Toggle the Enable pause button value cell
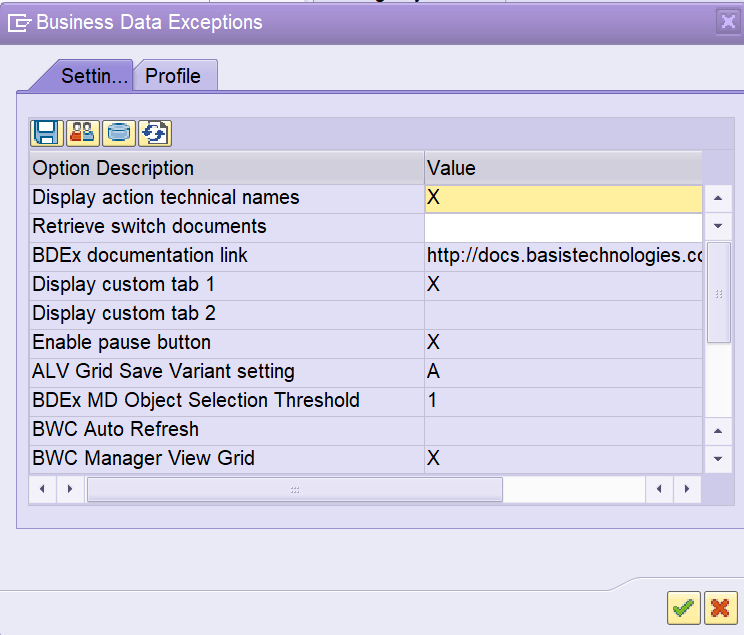This screenshot has height=635, width=744. pyautogui.click(x=563, y=343)
